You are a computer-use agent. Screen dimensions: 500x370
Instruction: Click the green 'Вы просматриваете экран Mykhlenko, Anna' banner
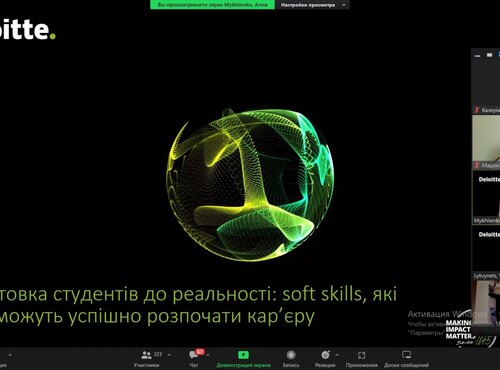coord(213,5)
